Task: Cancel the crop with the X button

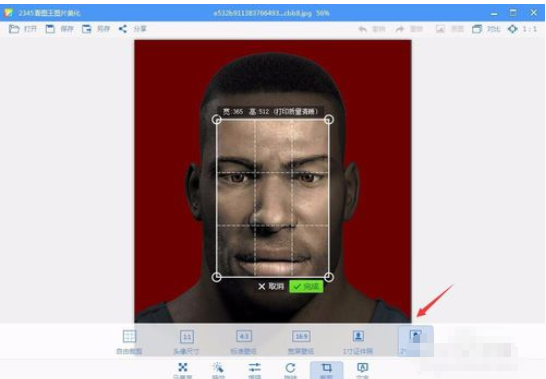Action: (271, 286)
